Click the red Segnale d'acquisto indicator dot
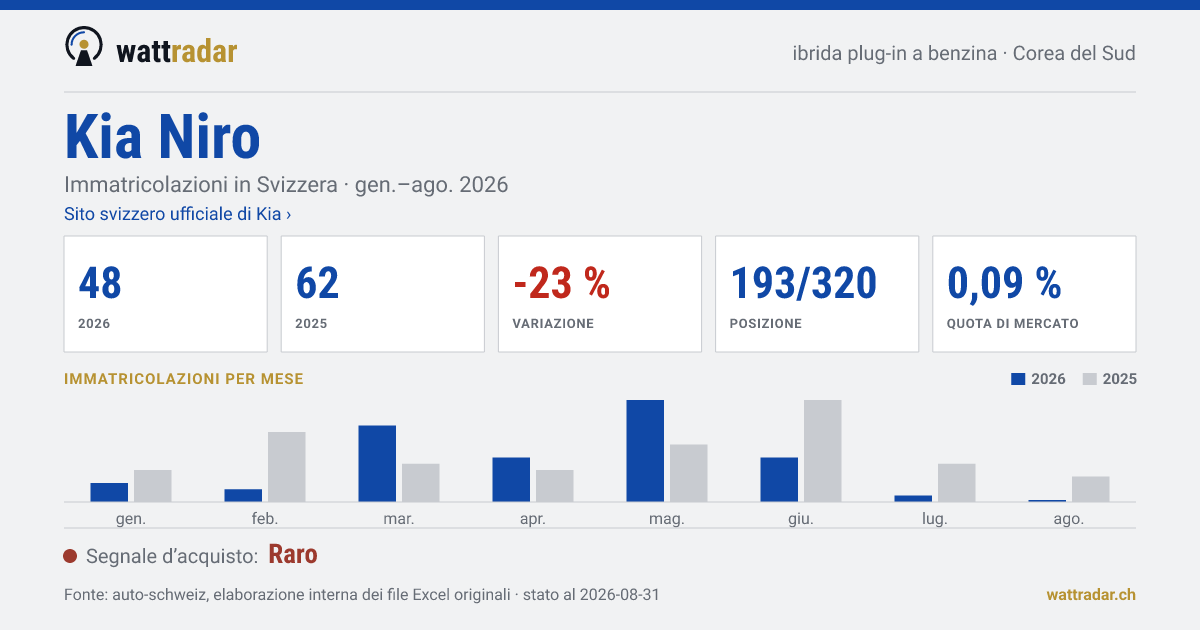Viewport: 1200px width, 630px height. point(70,556)
